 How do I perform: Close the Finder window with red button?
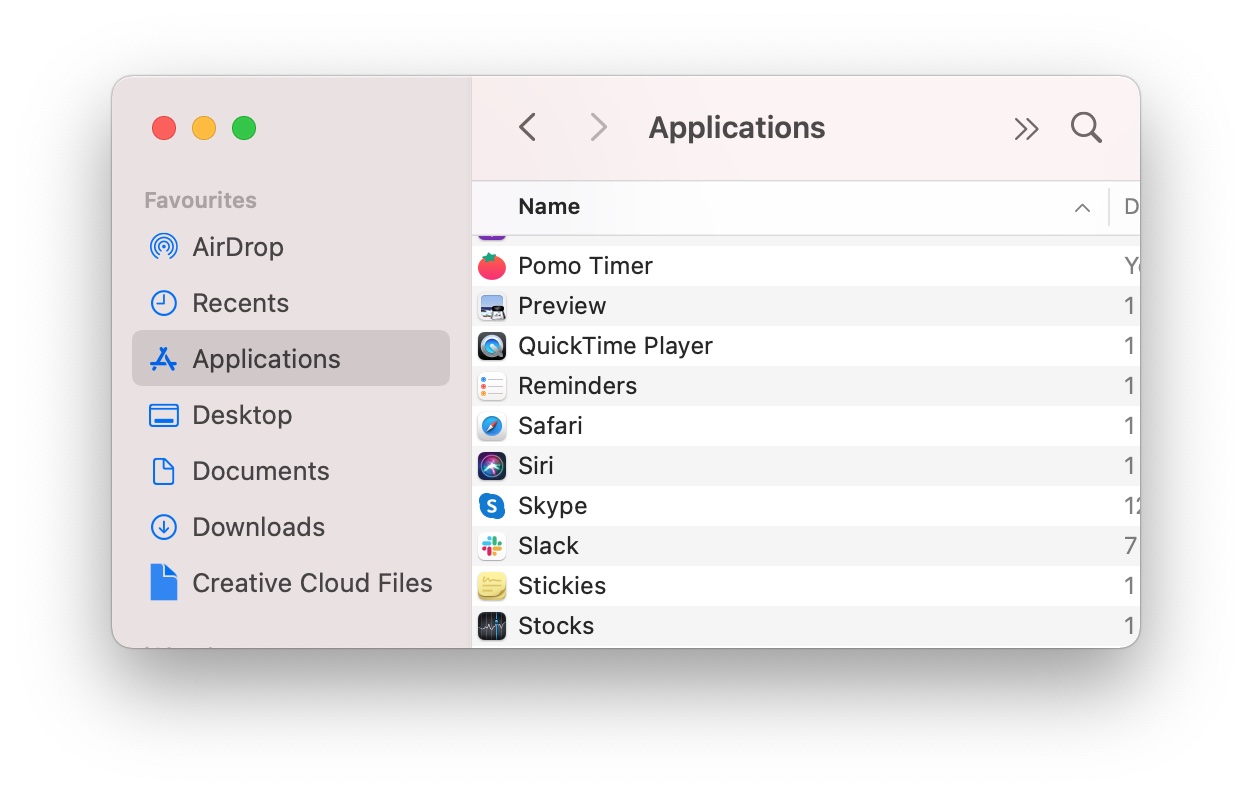click(164, 128)
